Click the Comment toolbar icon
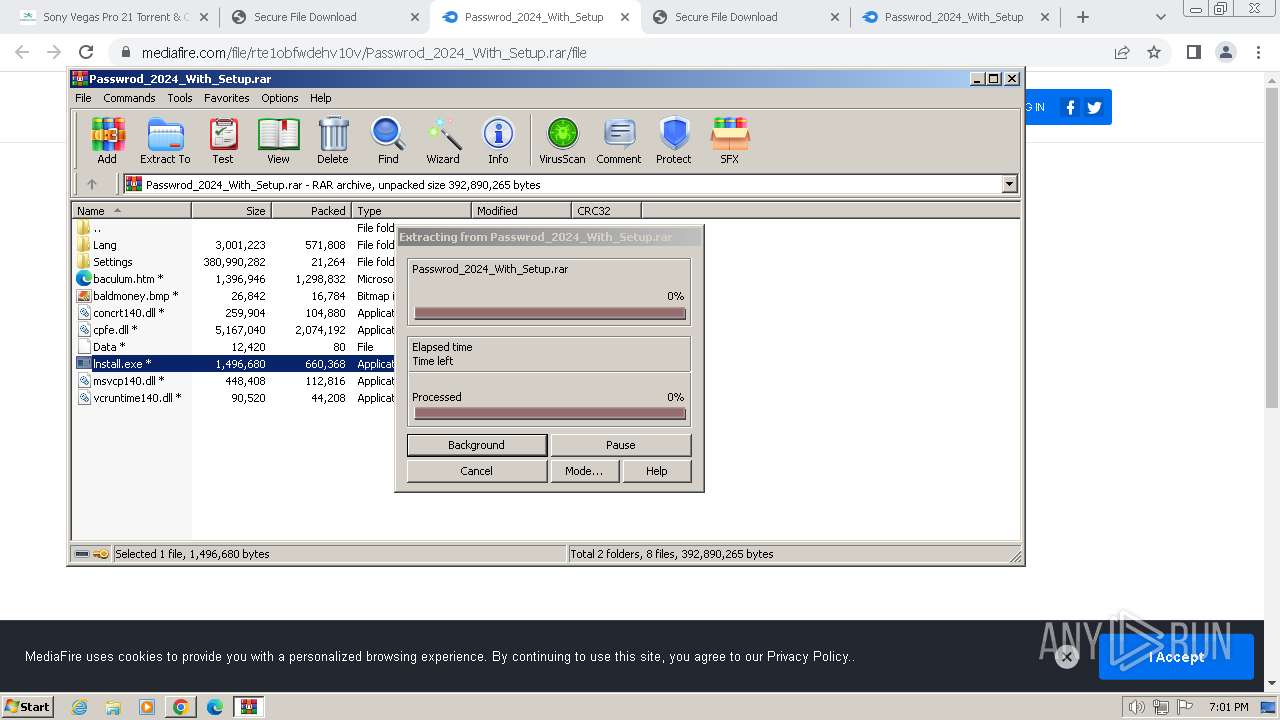This screenshot has height=720, width=1280. 619,140
